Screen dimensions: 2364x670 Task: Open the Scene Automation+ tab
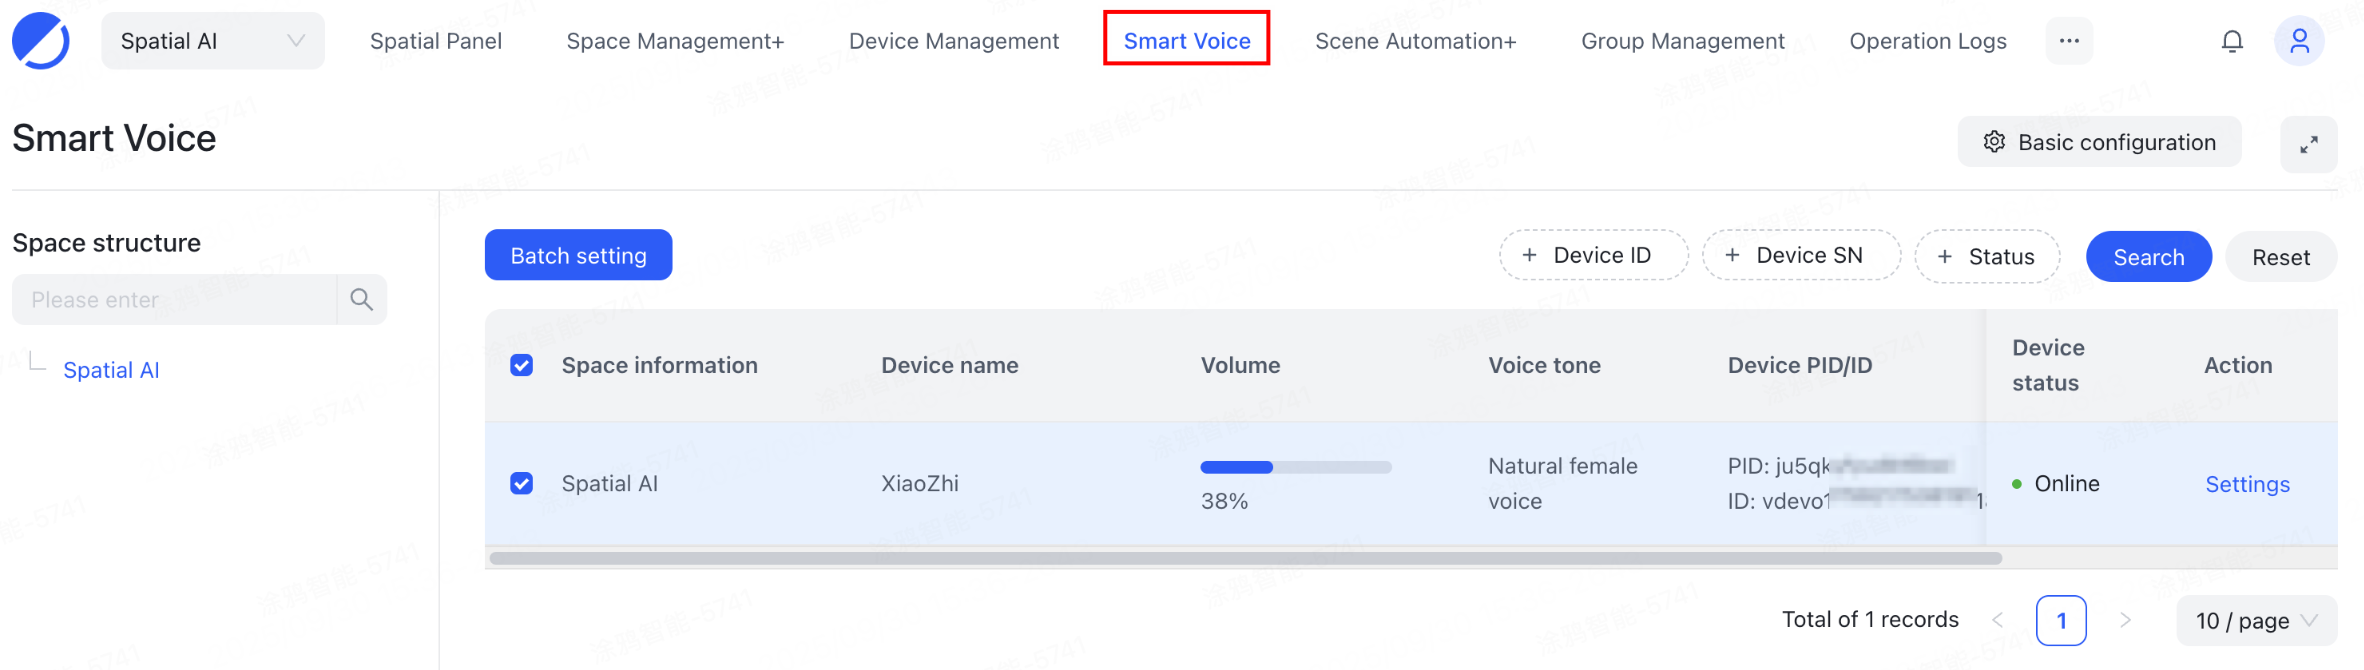[1415, 41]
